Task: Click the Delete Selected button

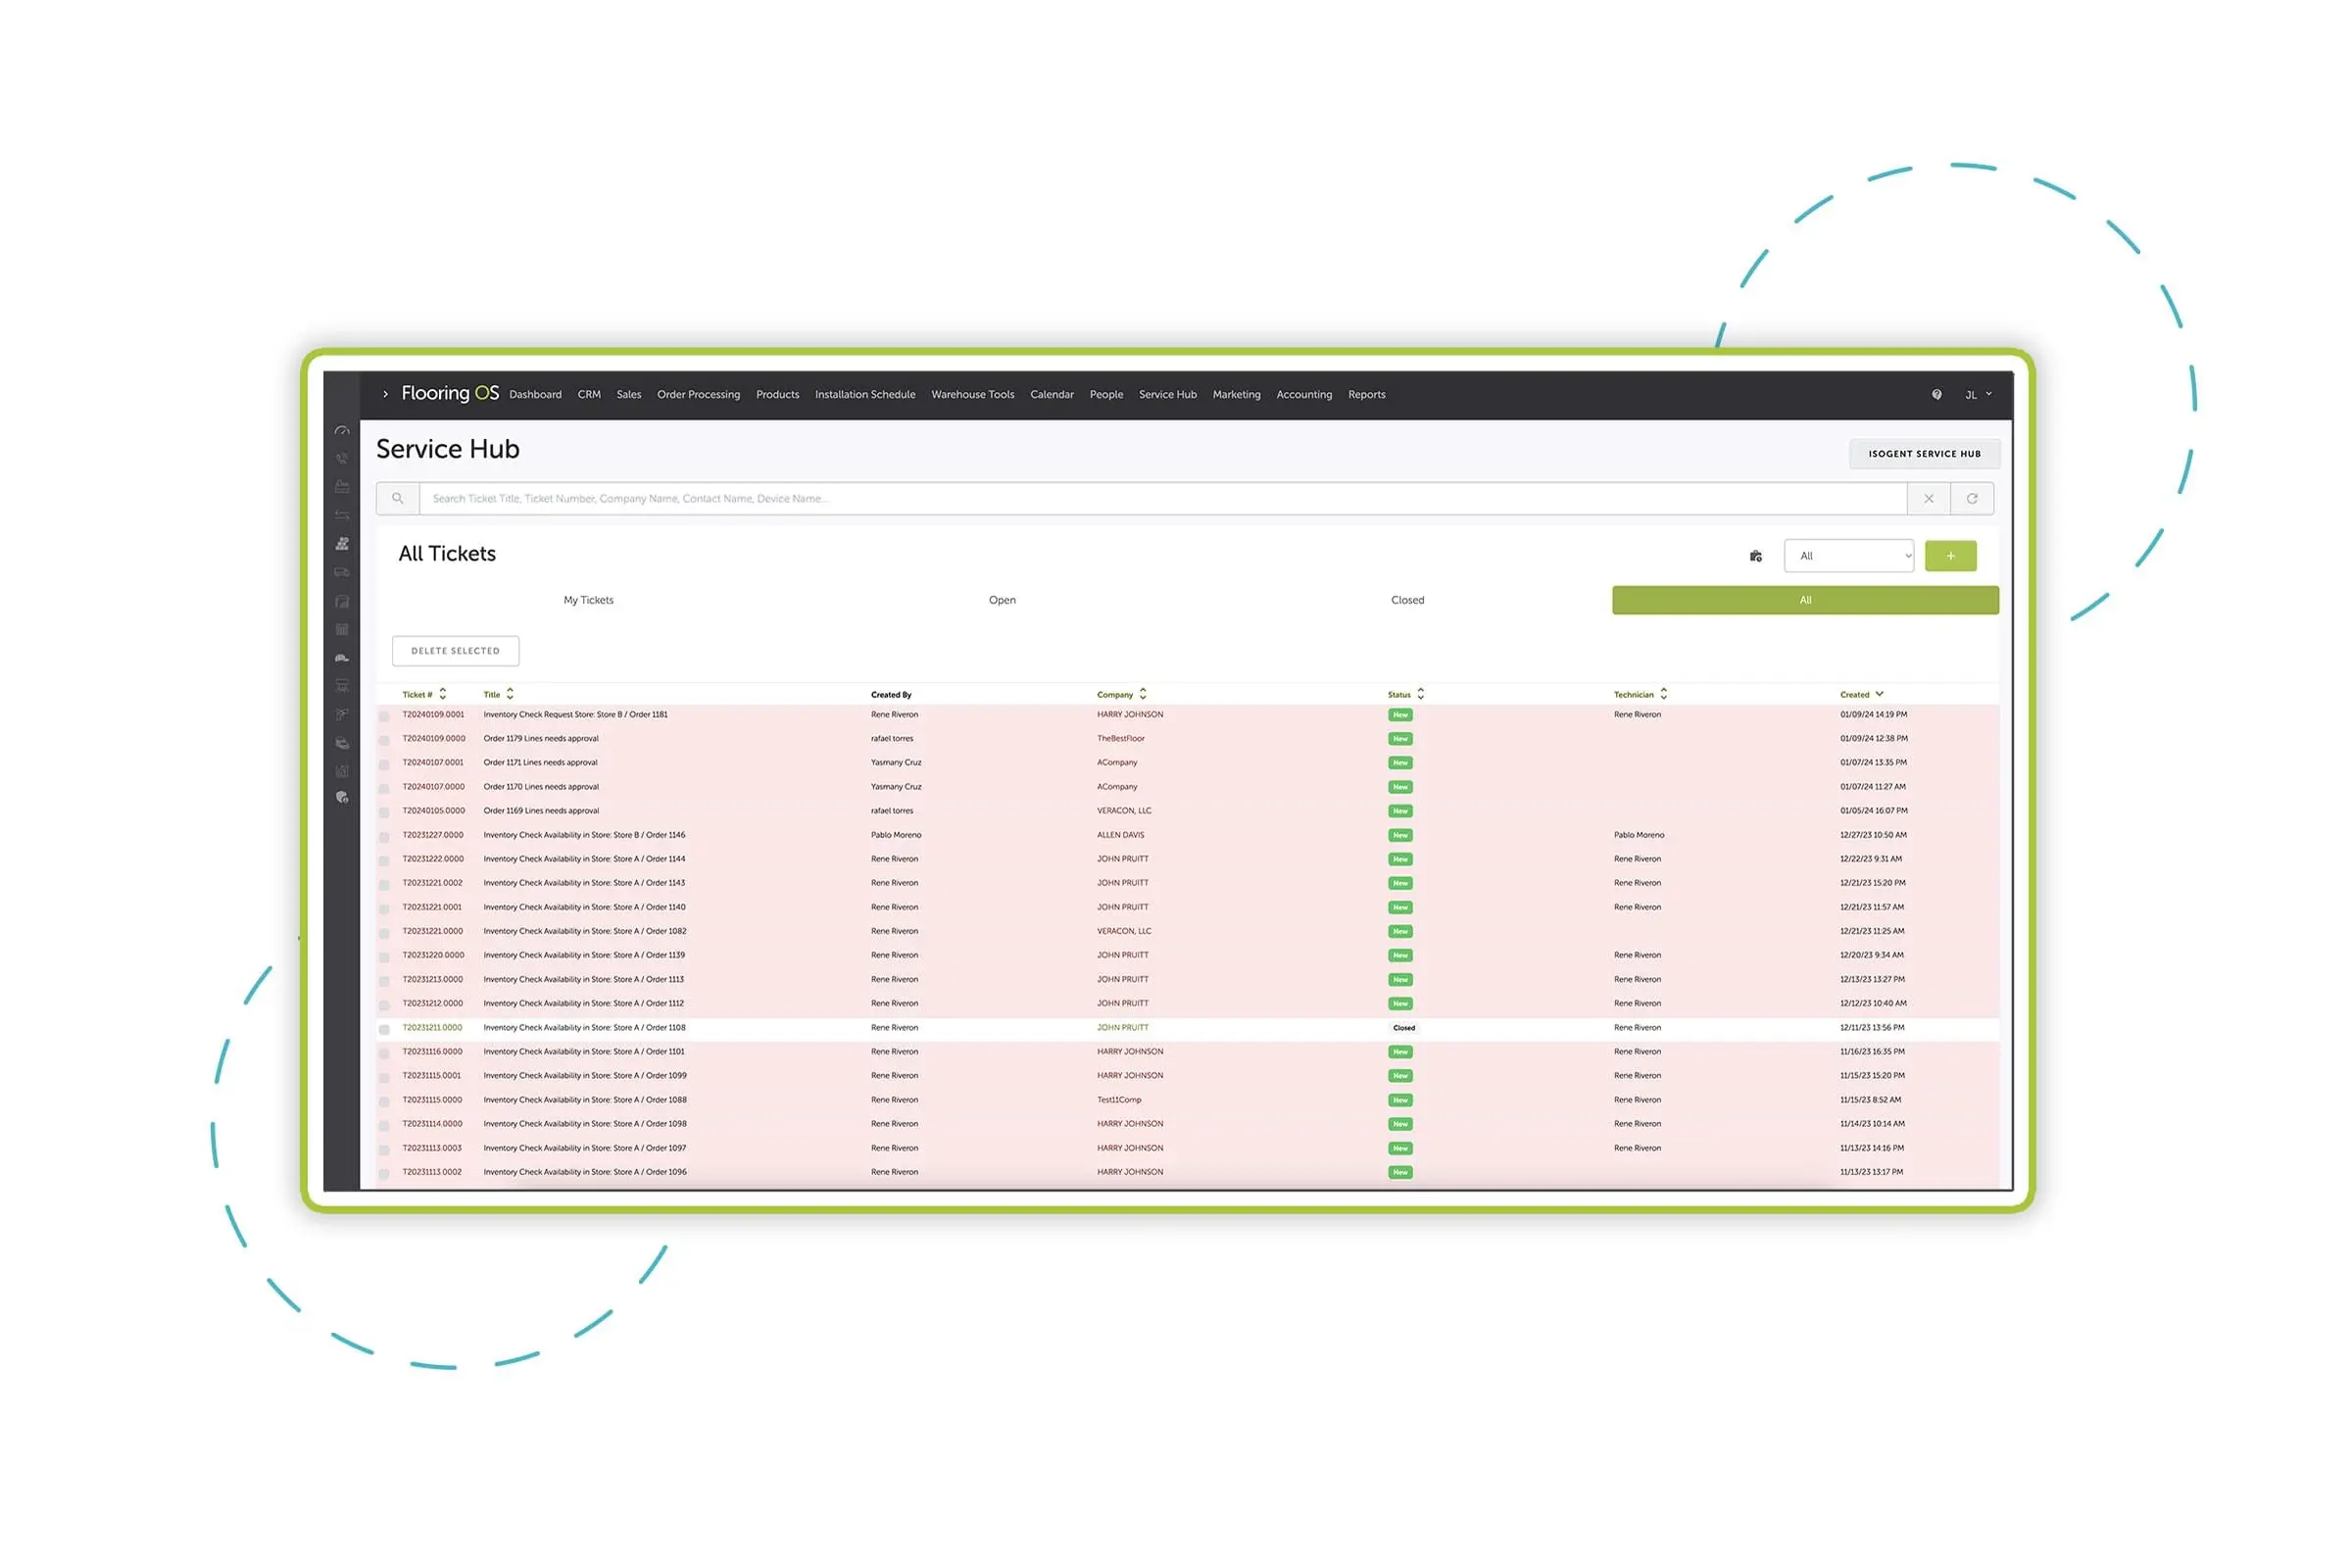Action: (x=457, y=649)
